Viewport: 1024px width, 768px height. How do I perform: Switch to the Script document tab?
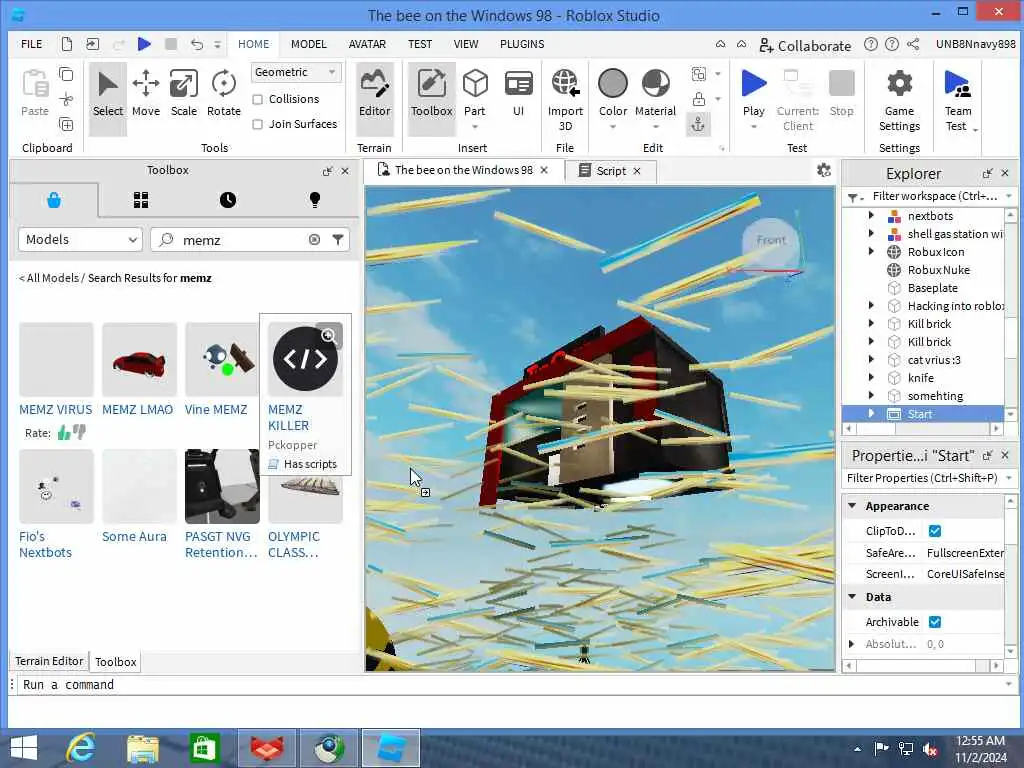coord(611,170)
